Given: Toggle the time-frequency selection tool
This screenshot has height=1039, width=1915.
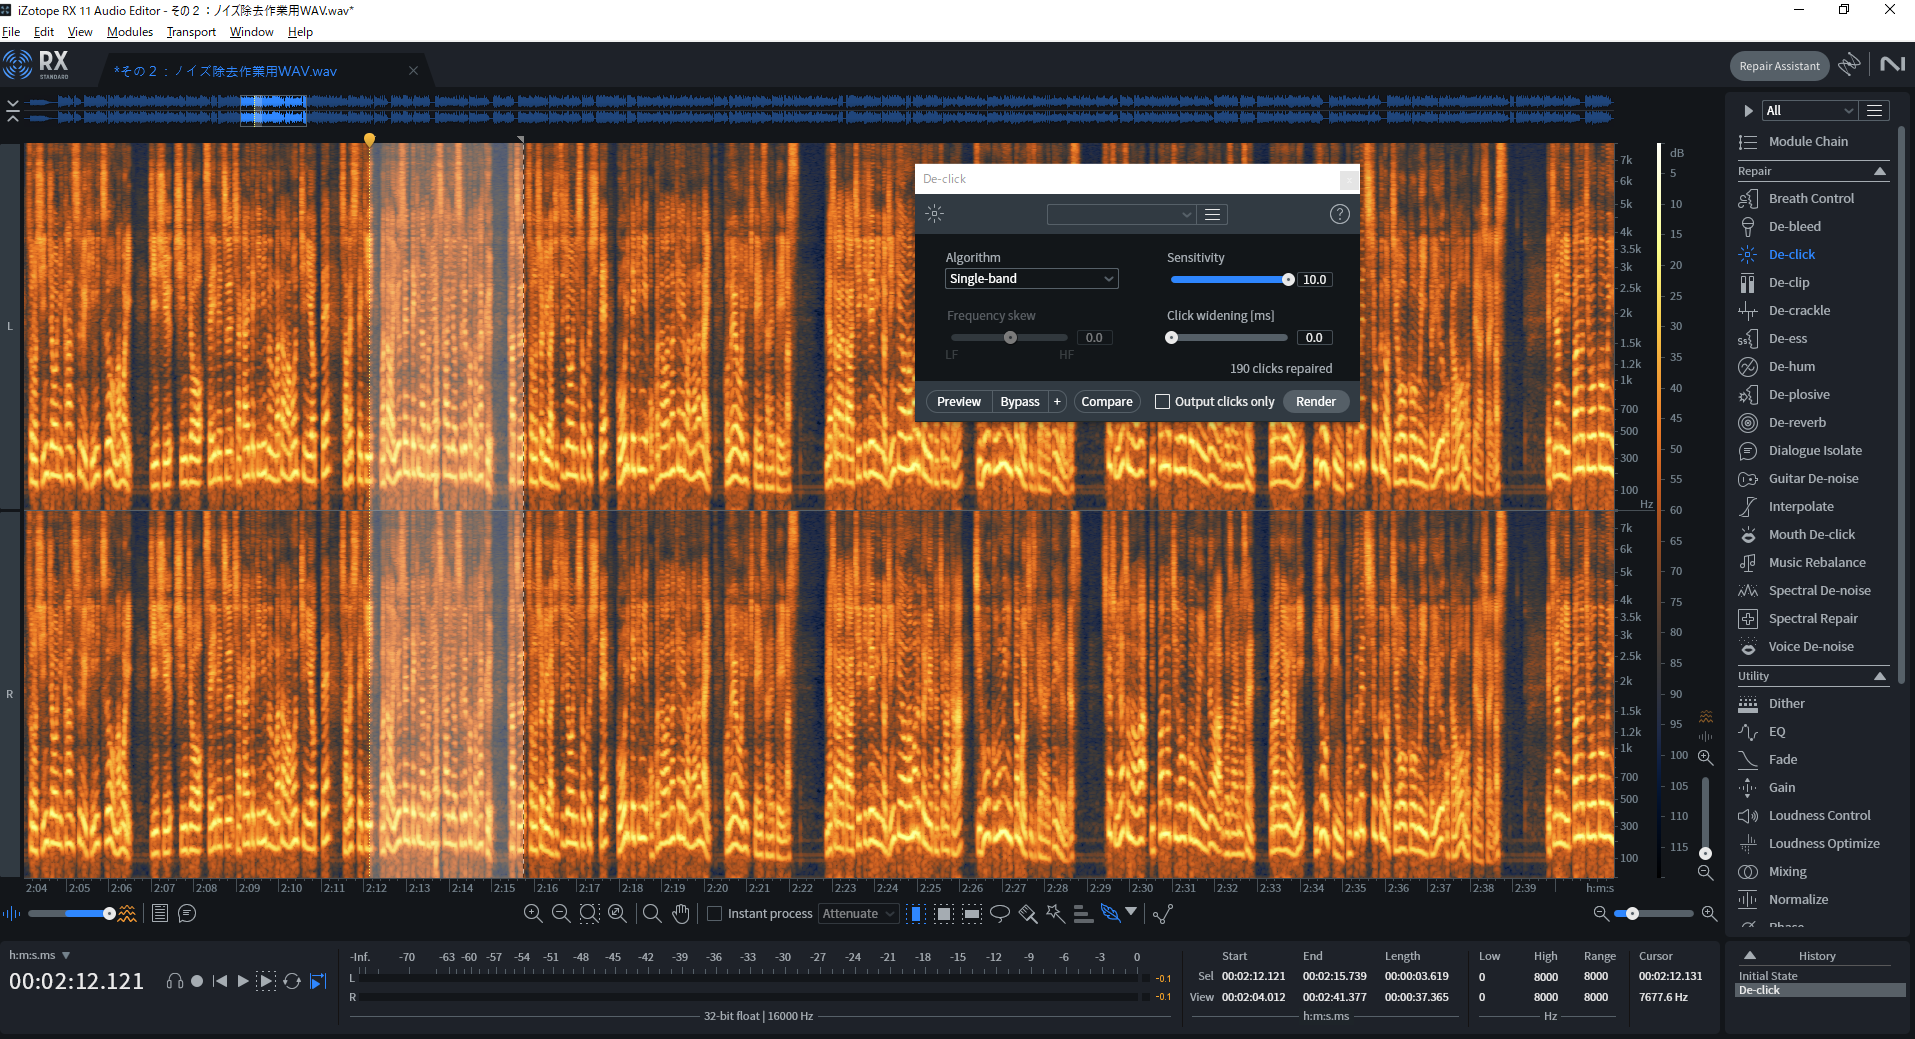Looking at the screenshot, I should click(944, 913).
